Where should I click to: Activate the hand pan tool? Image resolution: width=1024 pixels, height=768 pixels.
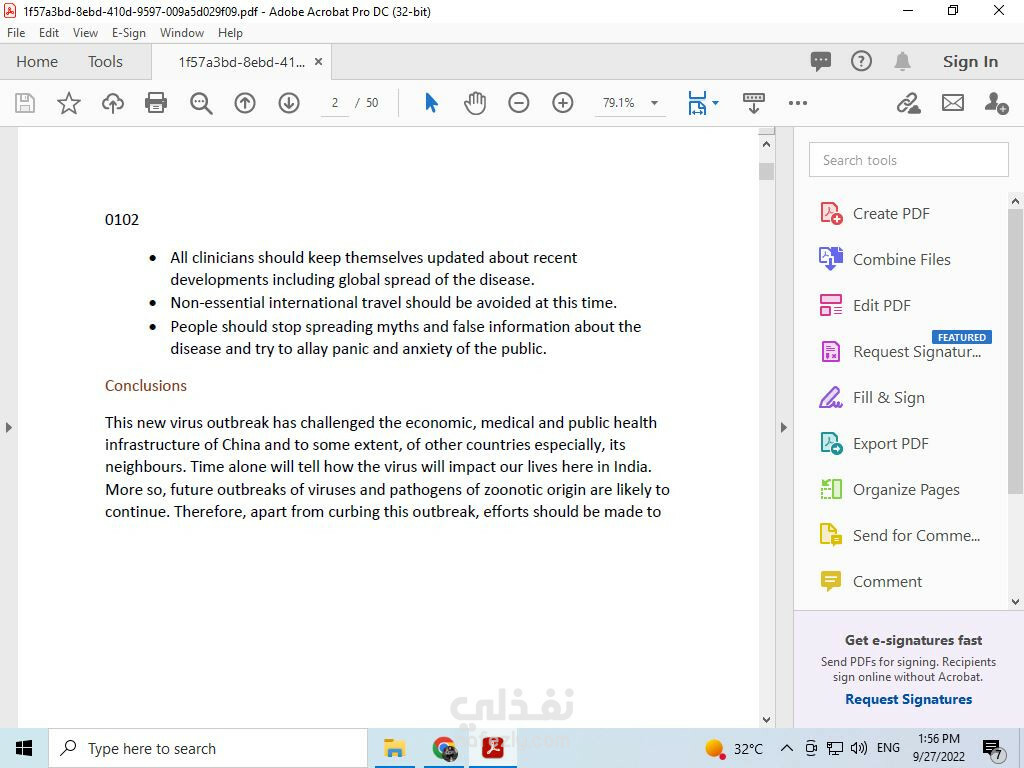[475, 103]
